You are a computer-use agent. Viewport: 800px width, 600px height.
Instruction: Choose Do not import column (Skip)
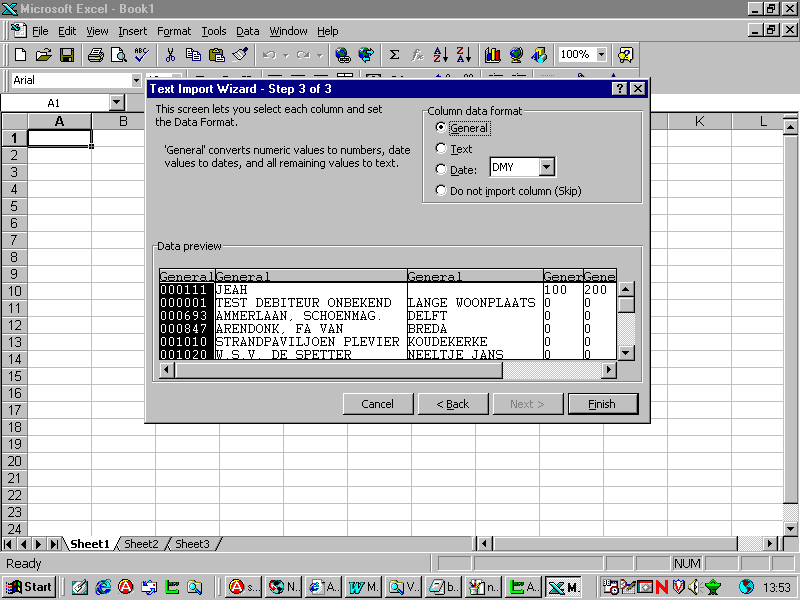click(441, 191)
